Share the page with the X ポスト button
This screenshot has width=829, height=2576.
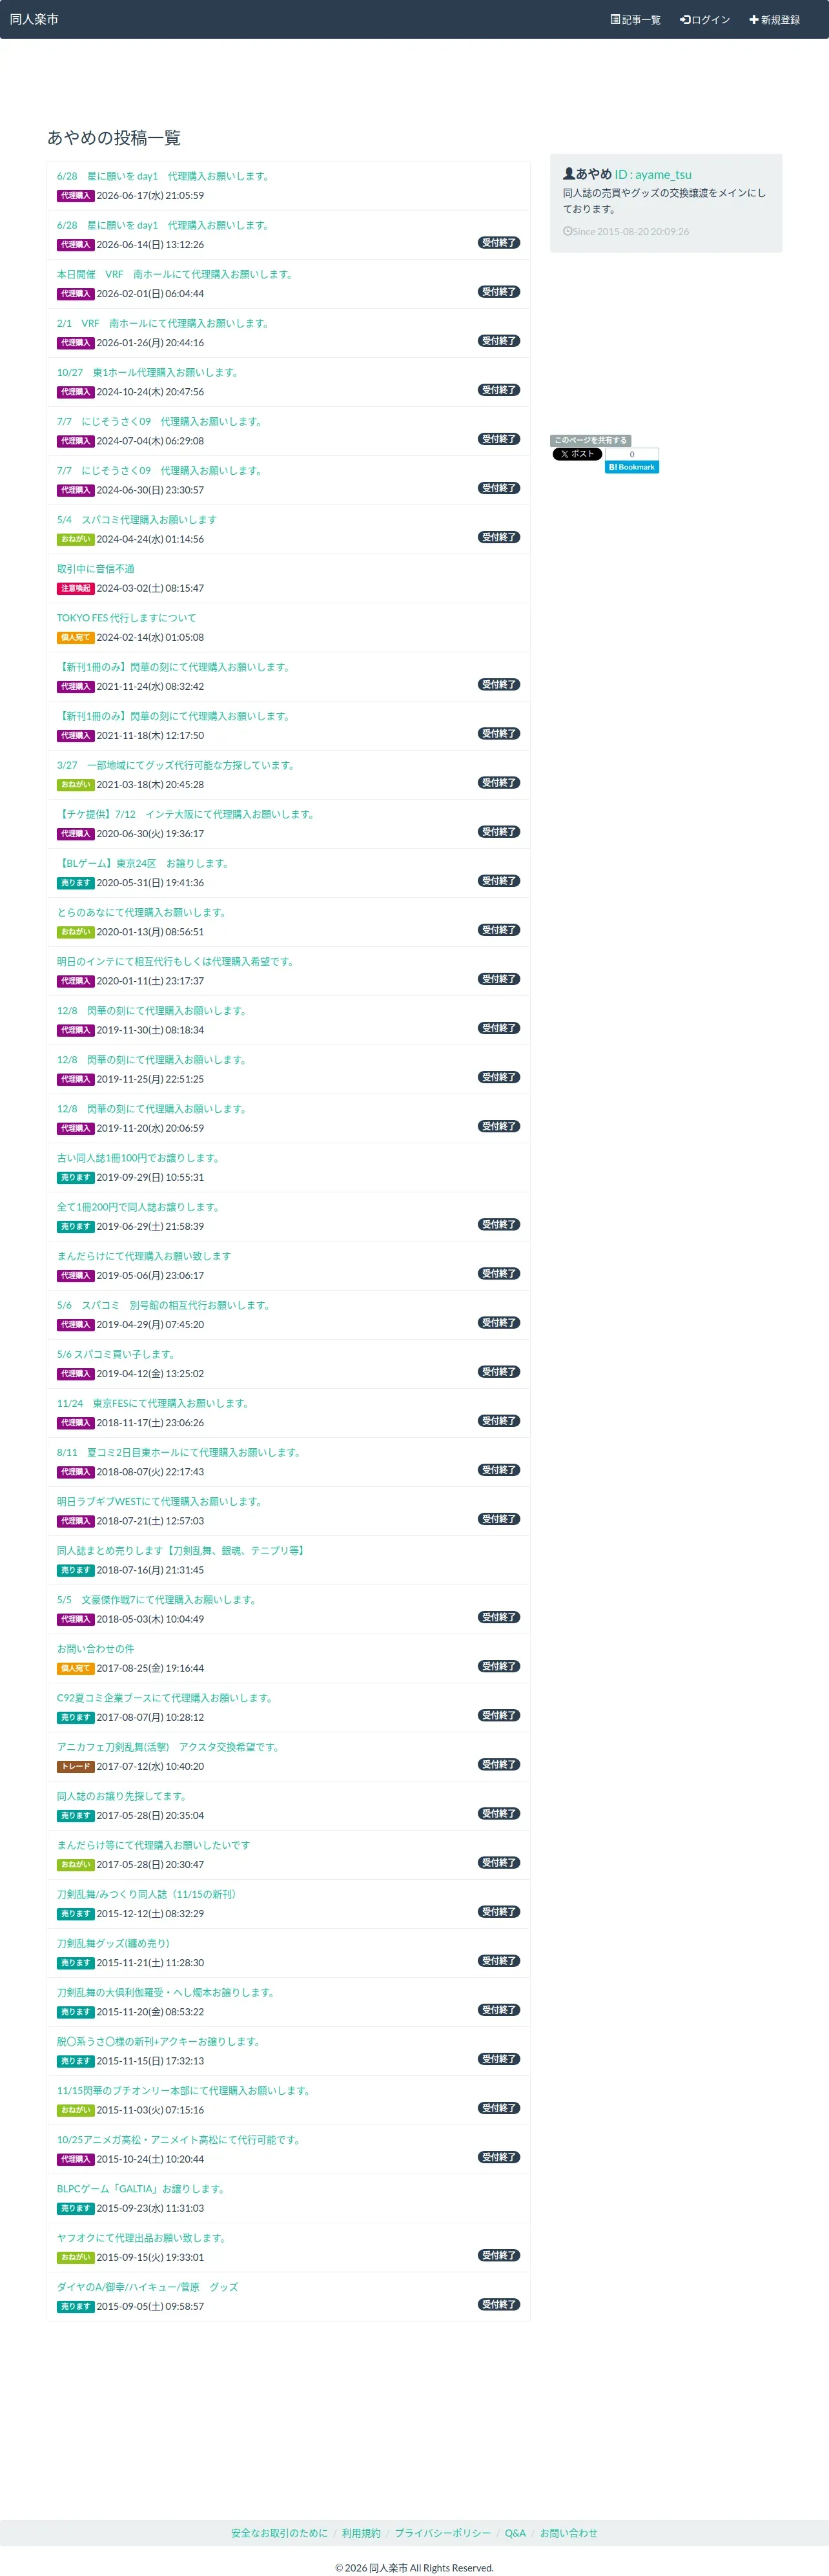(577, 454)
